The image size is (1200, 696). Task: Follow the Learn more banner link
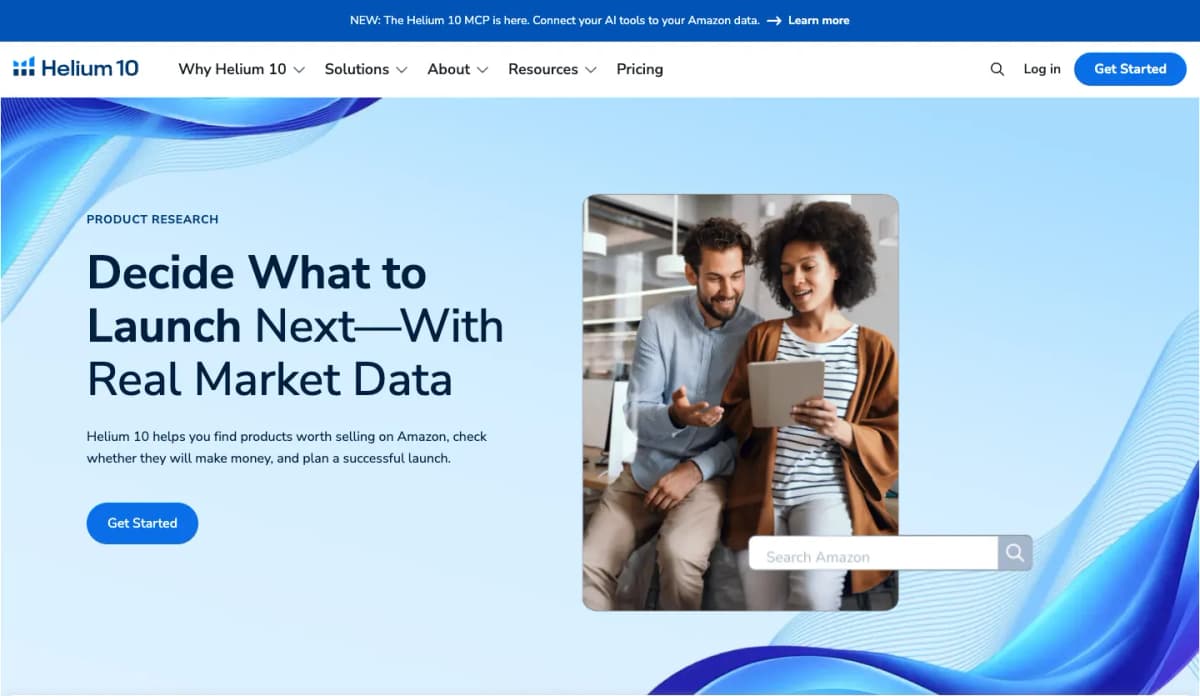pos(819,20)
